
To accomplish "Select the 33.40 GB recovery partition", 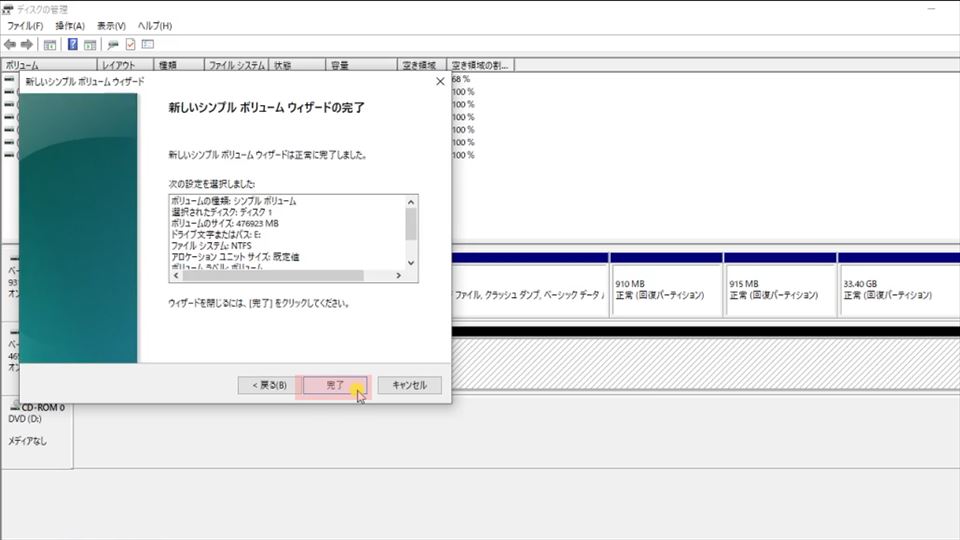I will click(x=899, y=290).
